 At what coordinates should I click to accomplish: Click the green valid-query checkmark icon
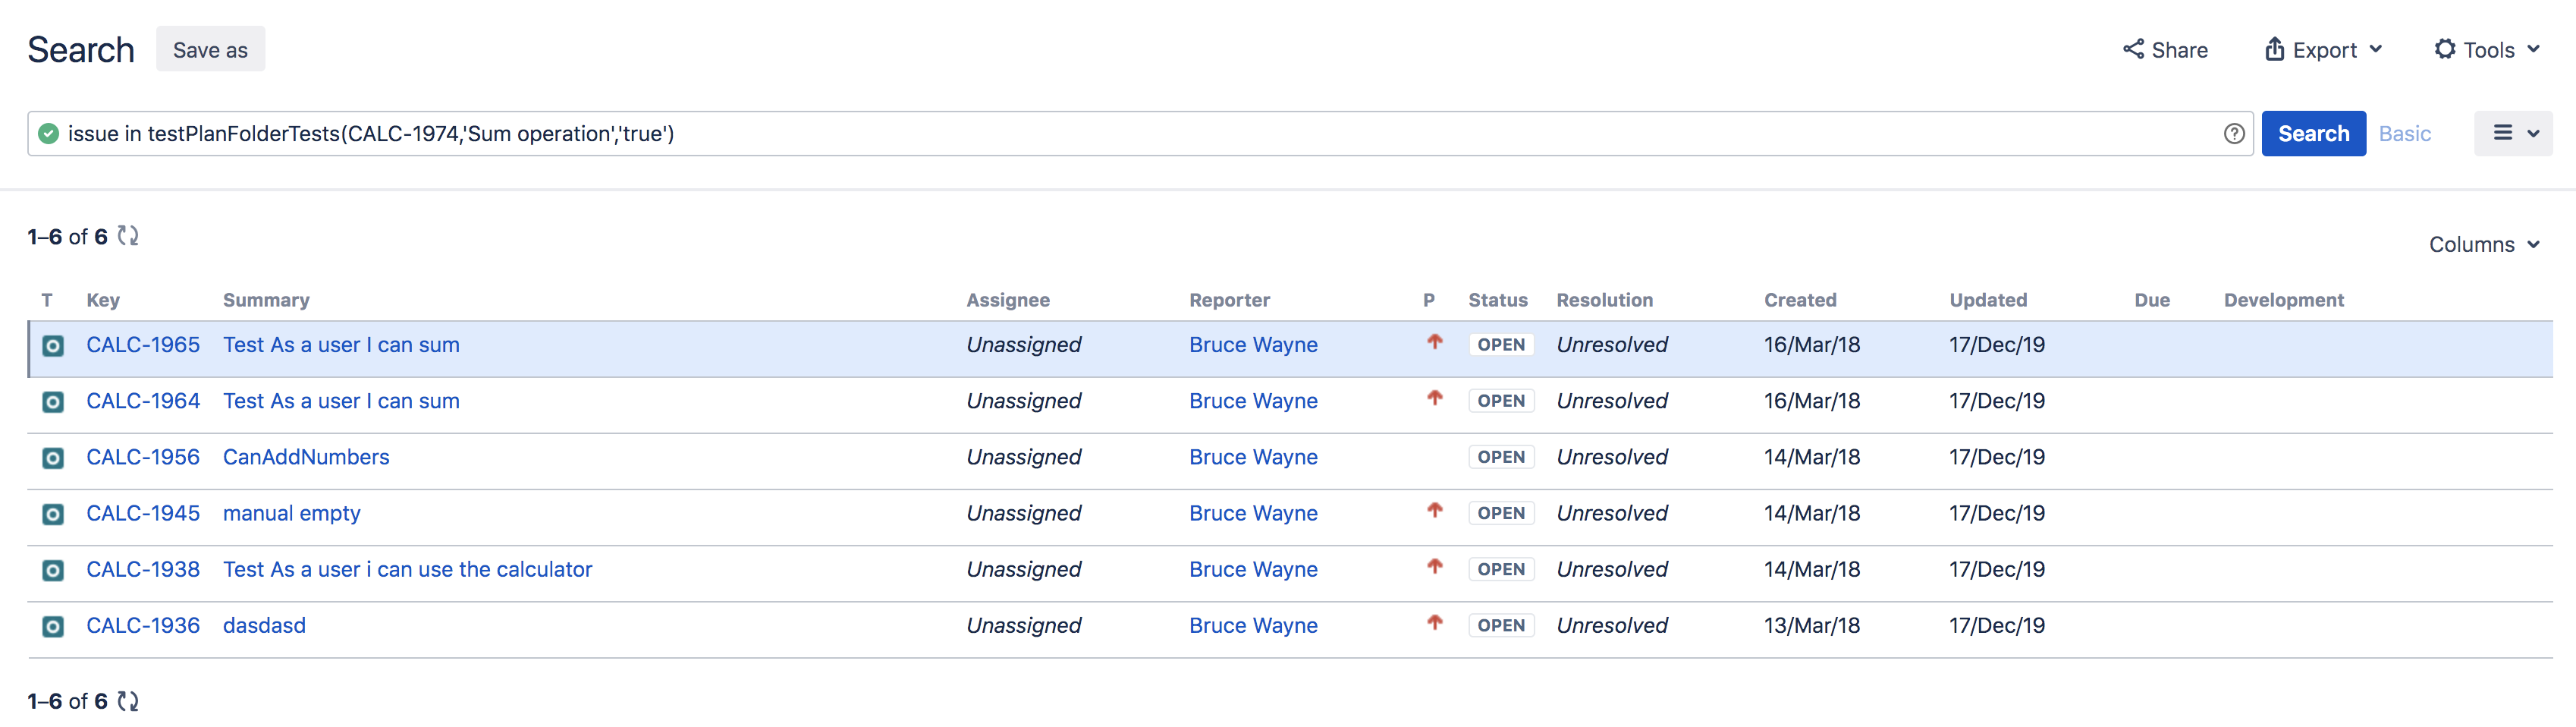[48, 134]
